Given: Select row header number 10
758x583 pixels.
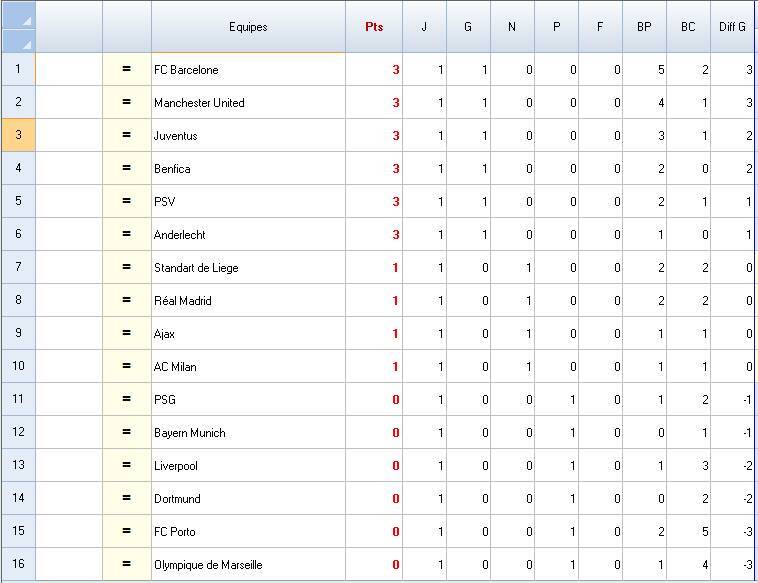Looking at the screenshot, I should pos(18,367).
